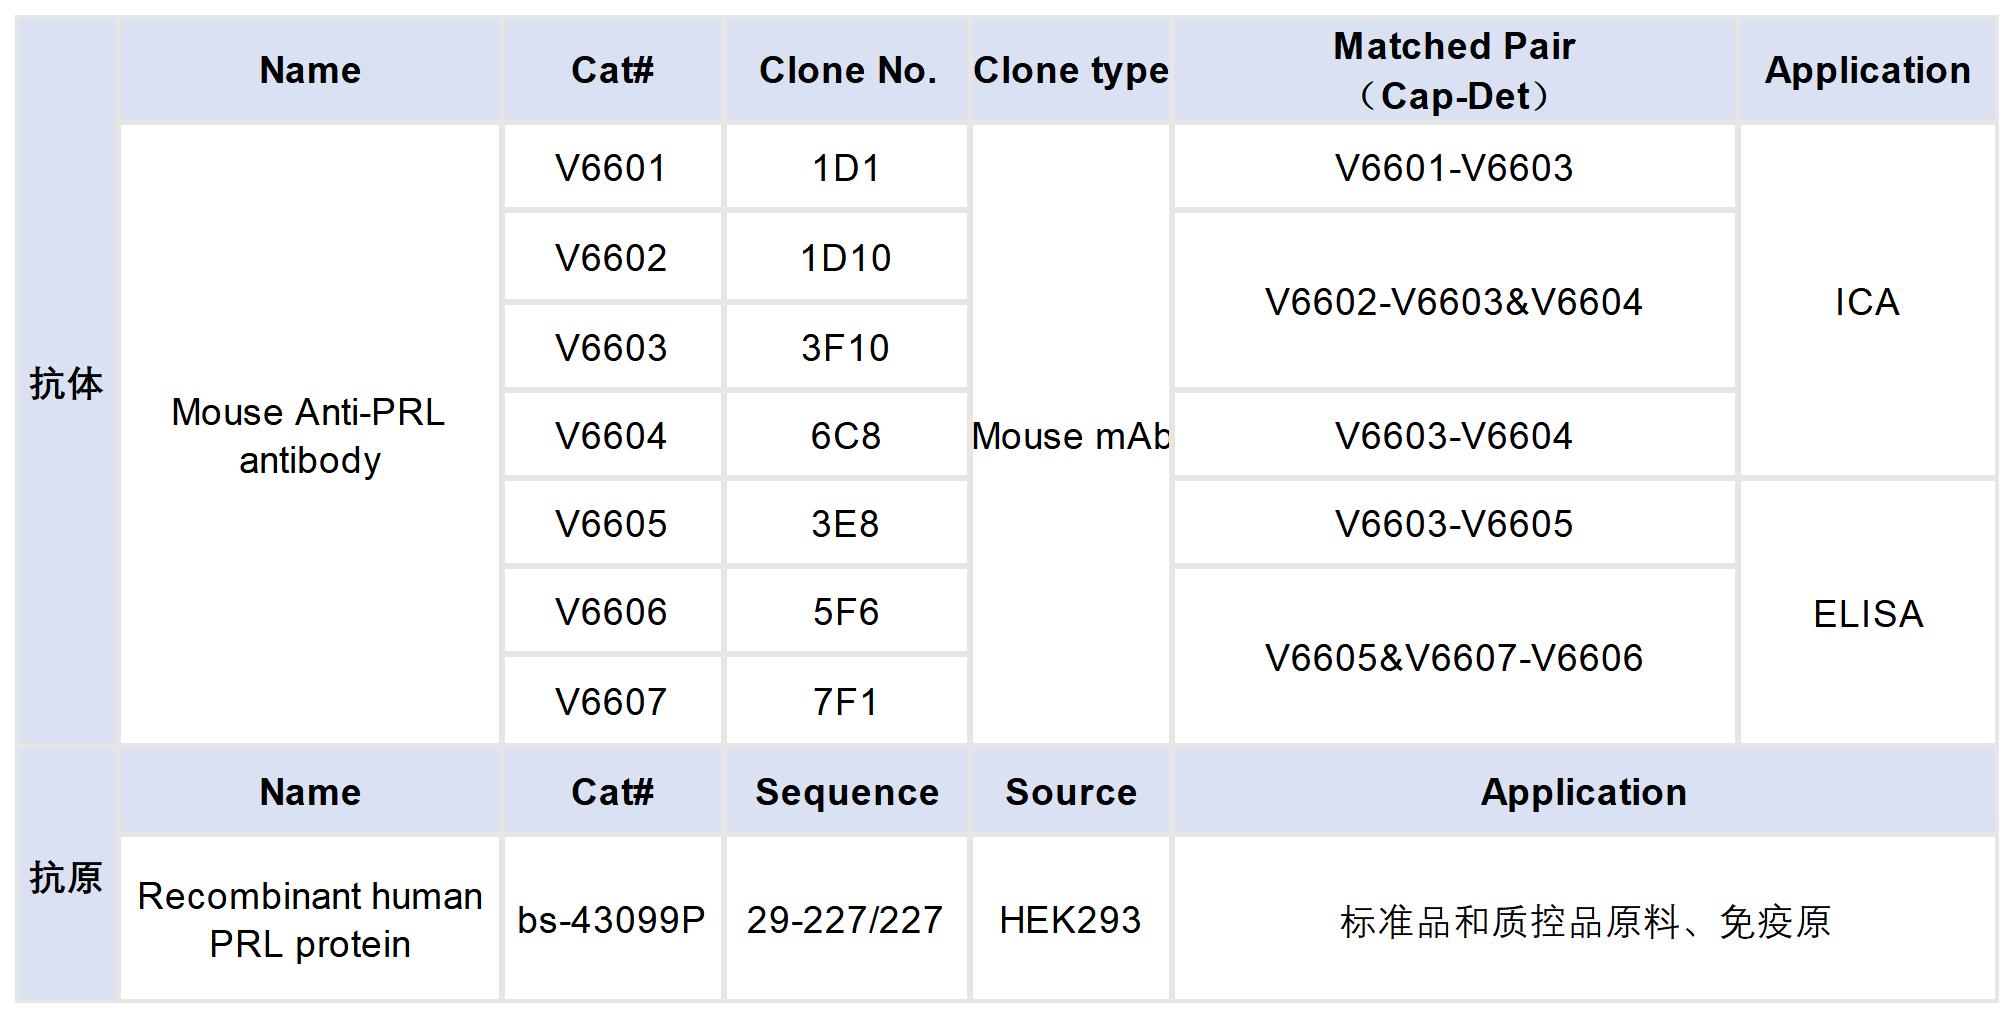Screen dimensions: 2014x1018
Task: Select clone number 5F6 cell
Action: pos(845,612)
